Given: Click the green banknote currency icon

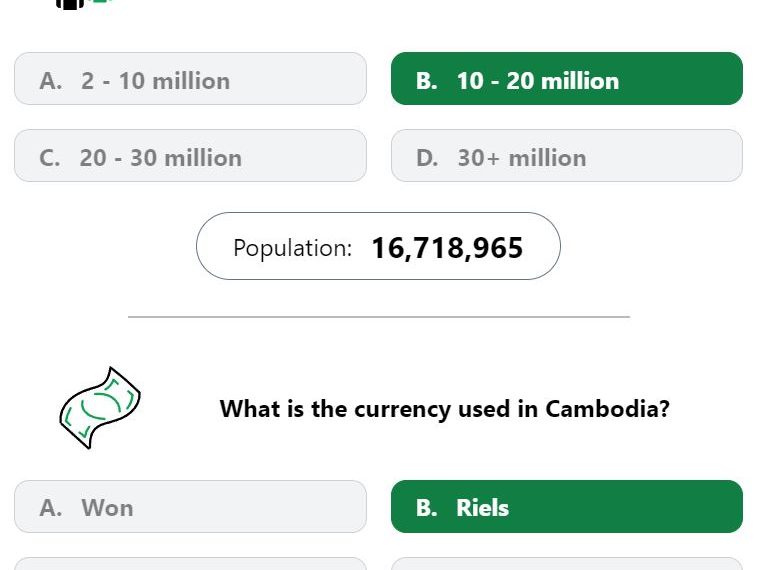Looking at the screenshot, I should point(99,407).
